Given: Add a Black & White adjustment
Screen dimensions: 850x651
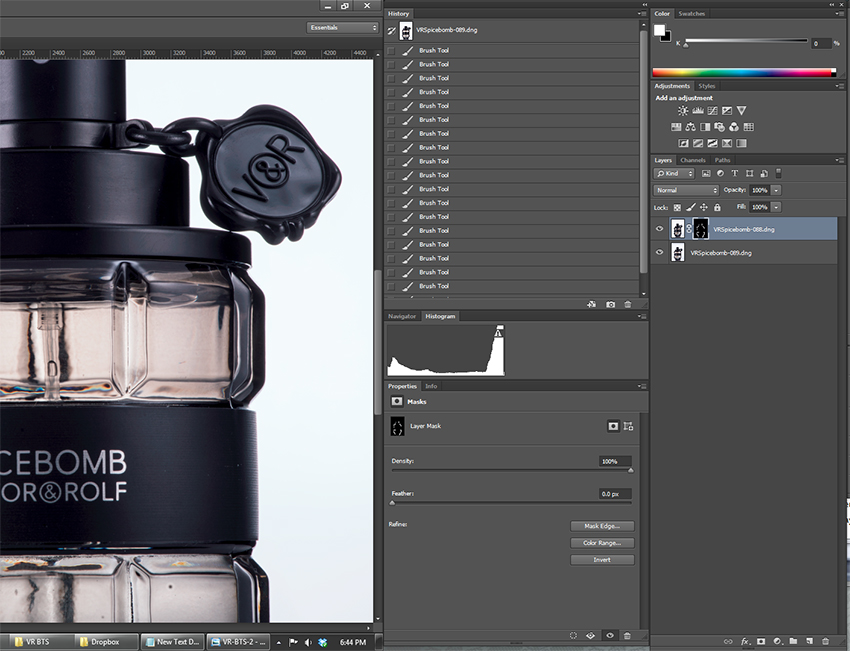Looking at the screenshot, I should [x=705, y=127].
